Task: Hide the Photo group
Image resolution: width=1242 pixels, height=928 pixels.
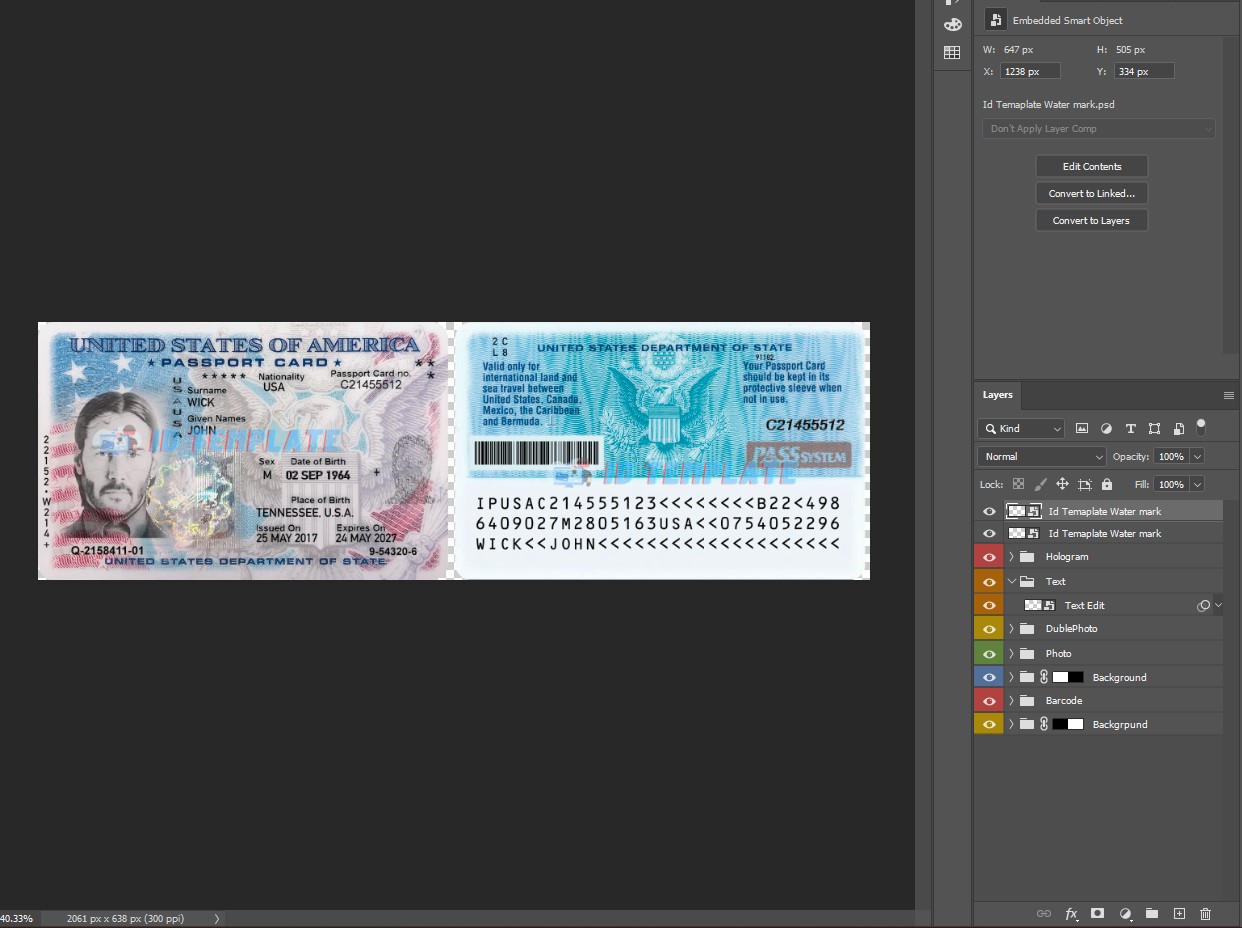Action: (989, 654)
